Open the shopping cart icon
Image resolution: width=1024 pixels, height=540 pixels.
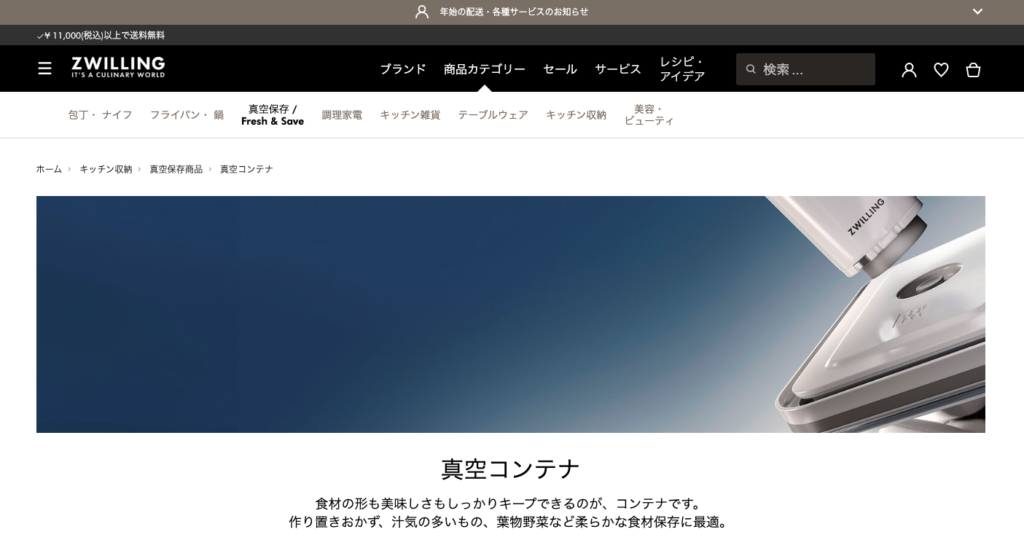tap(973, 69)
